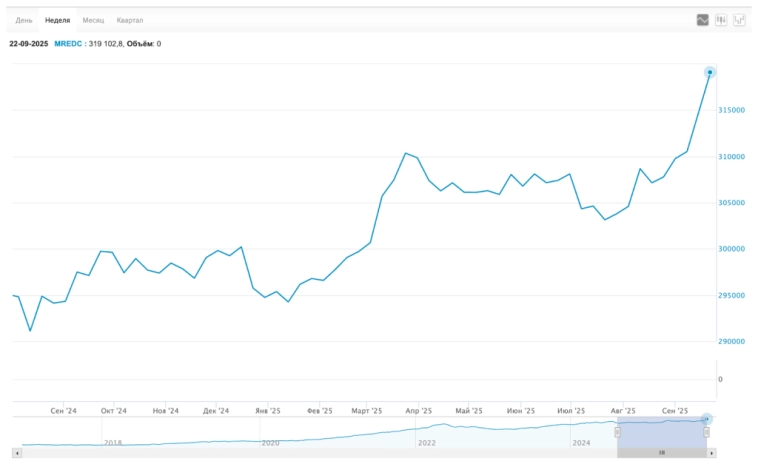Switch to candlestick chart type
This screenshot has height=464, width=758.
click(x=721, y=20)
